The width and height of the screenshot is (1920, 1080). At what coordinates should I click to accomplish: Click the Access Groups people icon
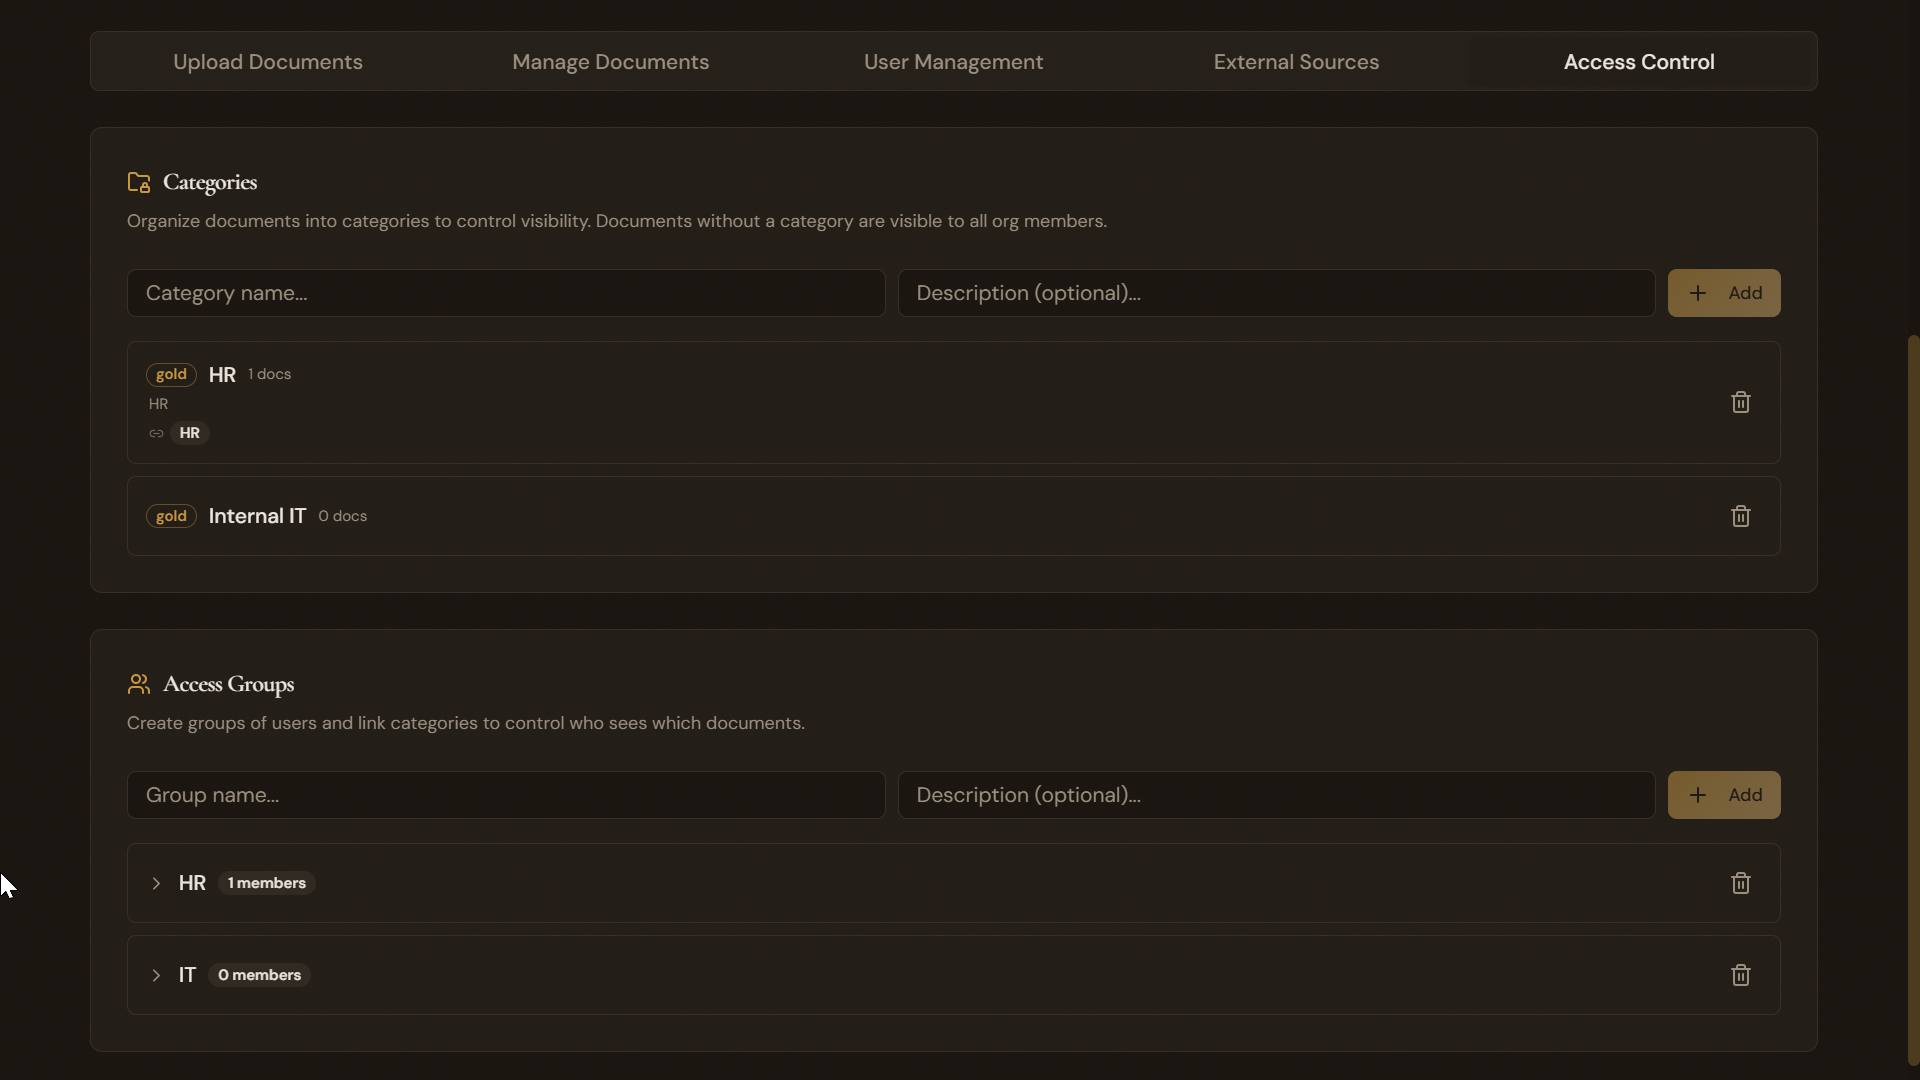(x=139, y=685)
